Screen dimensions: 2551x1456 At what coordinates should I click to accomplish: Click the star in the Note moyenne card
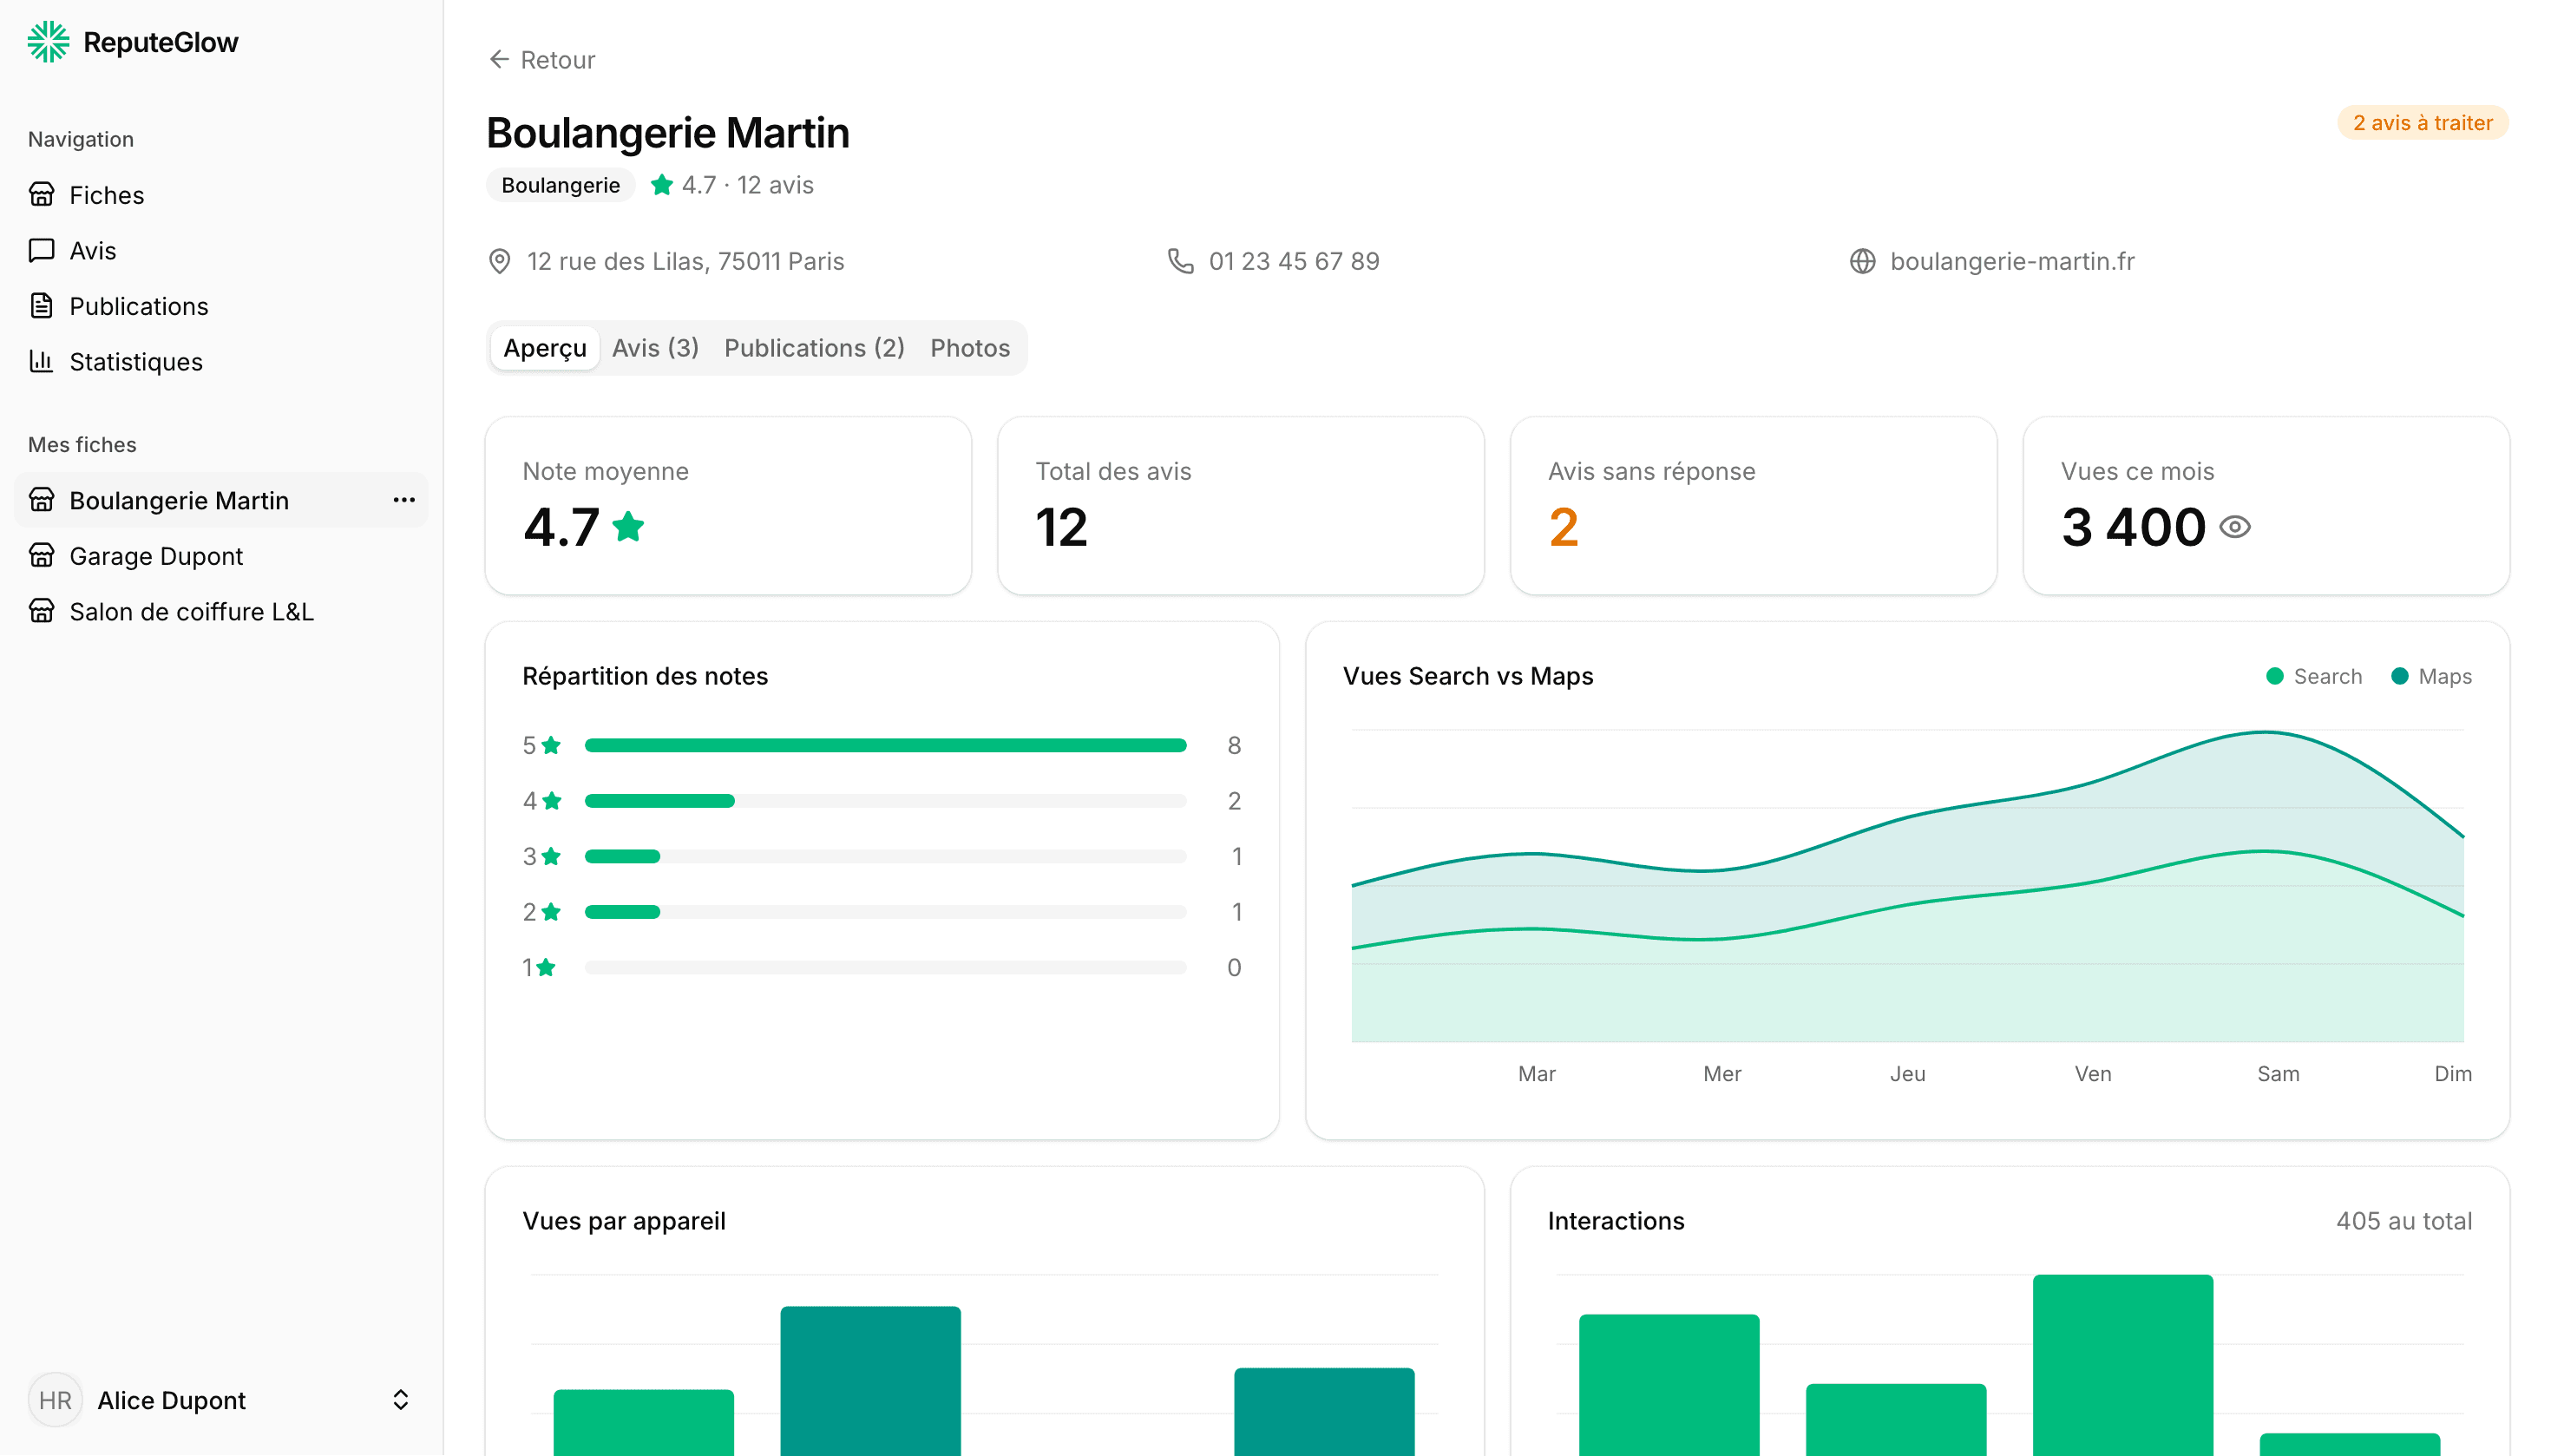pyautogui.click(x=628, y=526)
